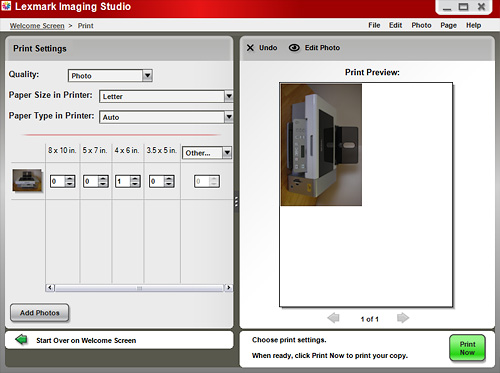Click the green Start Over arrow icon

pyautogui.click(x=22, y=340)
